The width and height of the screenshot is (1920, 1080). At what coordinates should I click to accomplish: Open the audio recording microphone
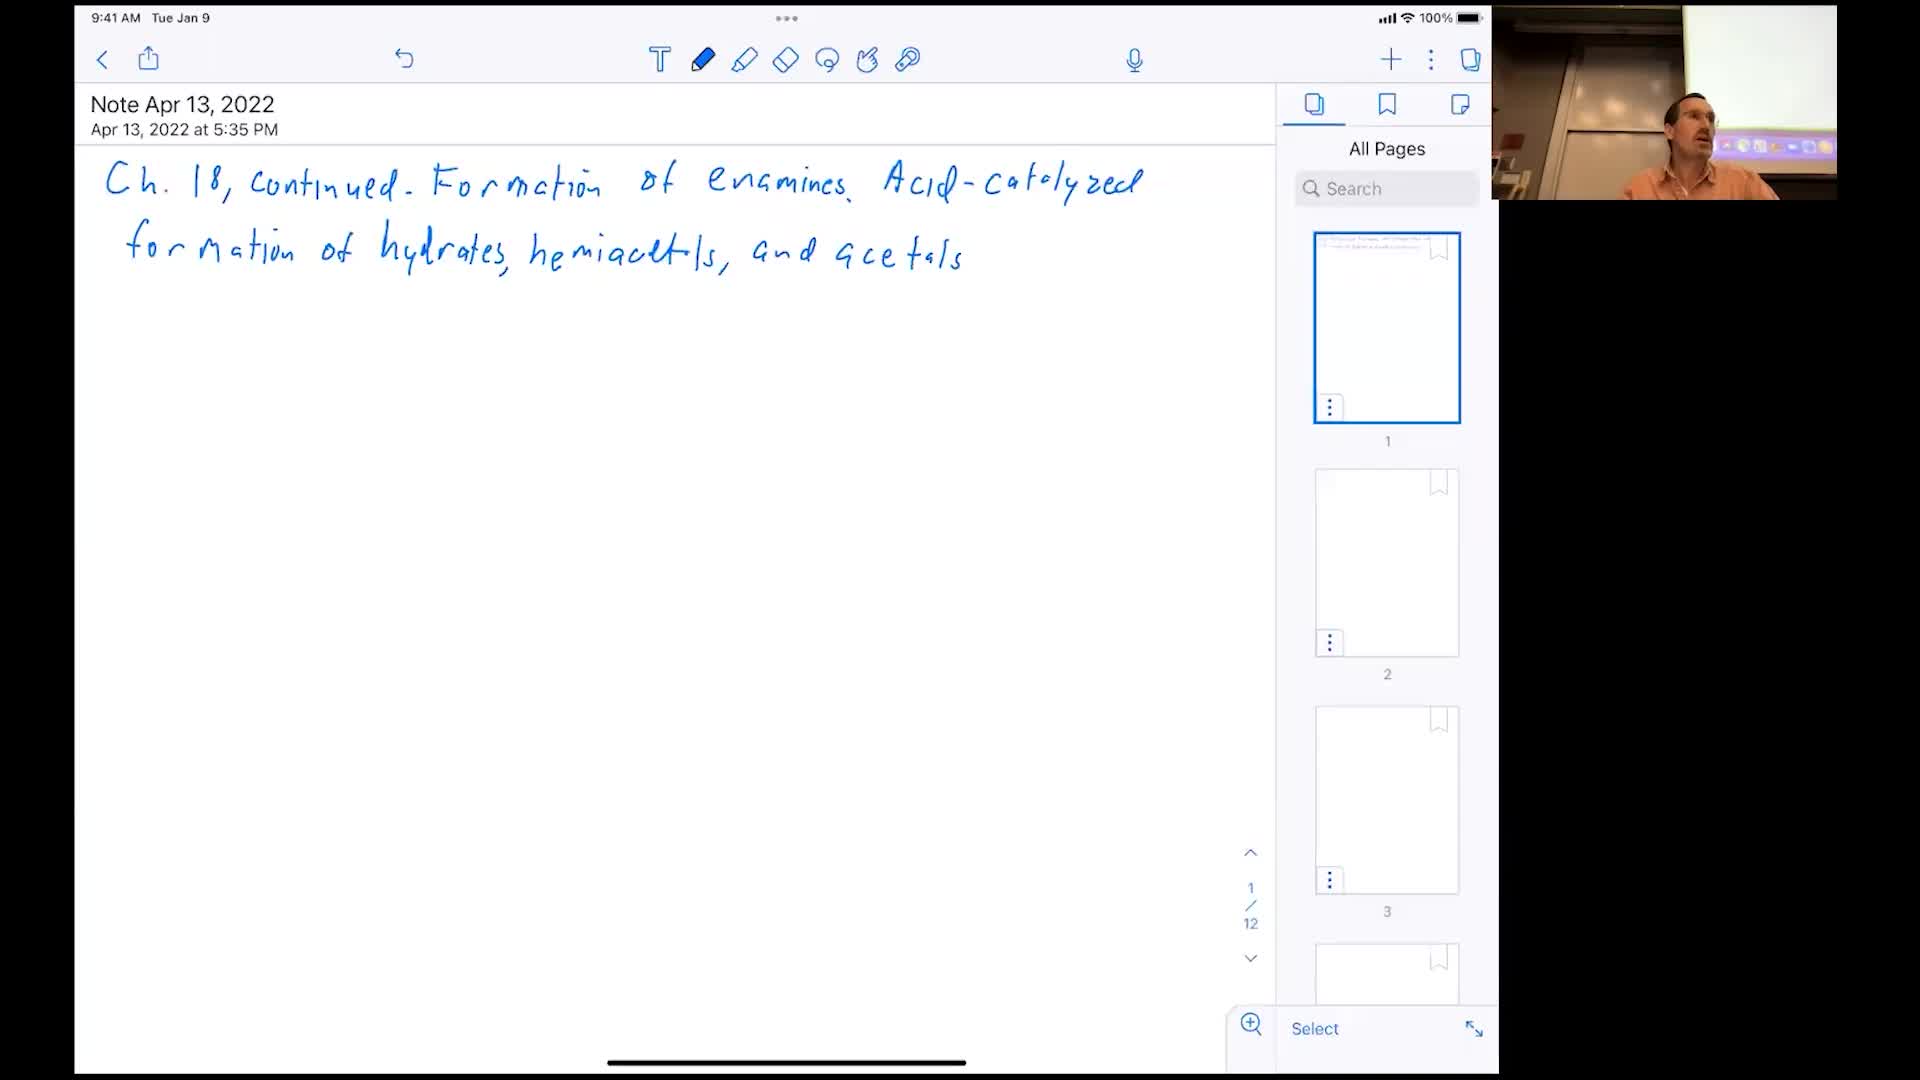pos(1135,60)
